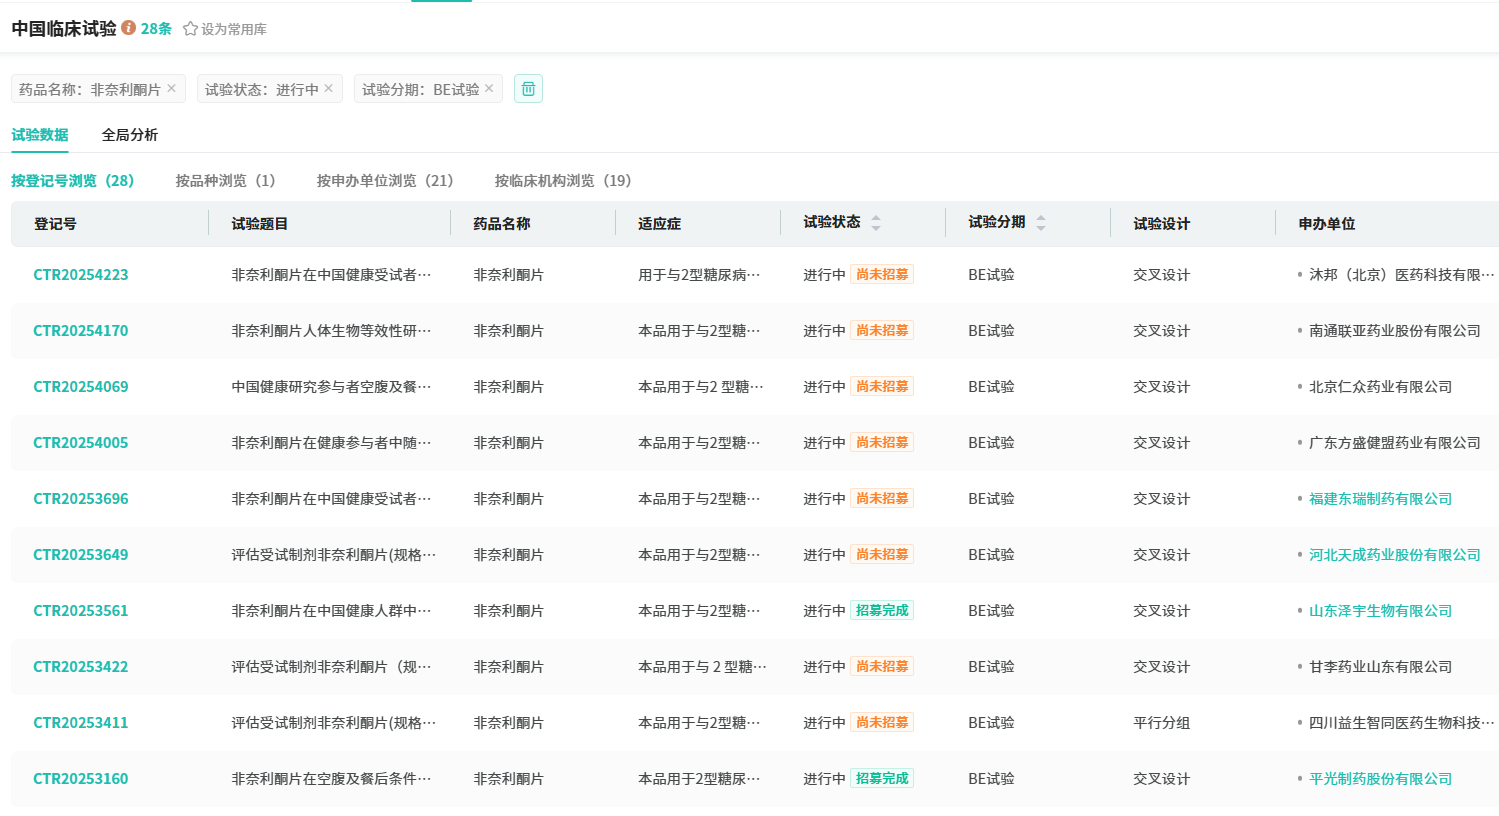The image size is (1499, 816).
Task: Click the 招募完成 badge for CTR20253561
Action: pyautogui.click(x=882, y=611)
